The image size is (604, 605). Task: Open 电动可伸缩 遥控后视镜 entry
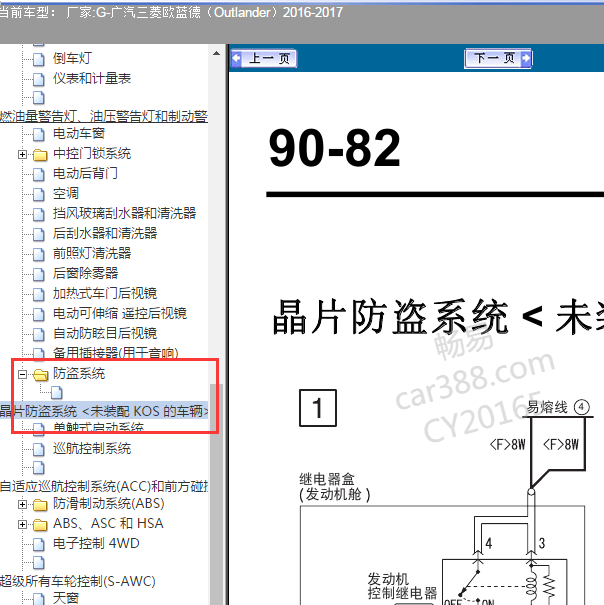coord(120,313)
